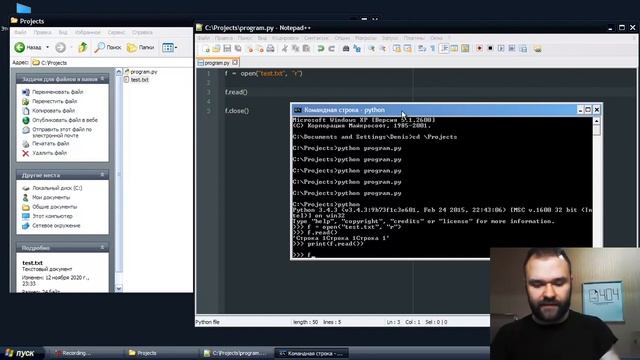640x360 pixels.
Task: Save the file using the floppy disk icon
Action: [x=227, y=49]
